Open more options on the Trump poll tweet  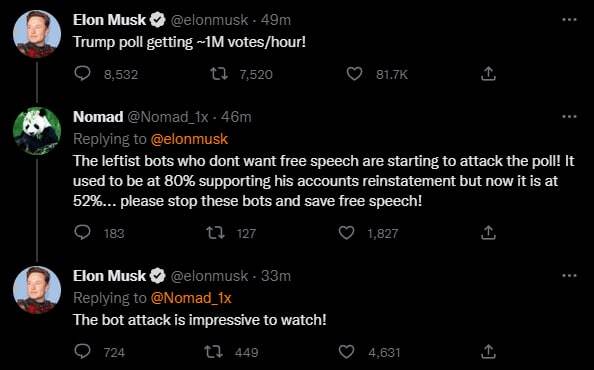point(569,20)
